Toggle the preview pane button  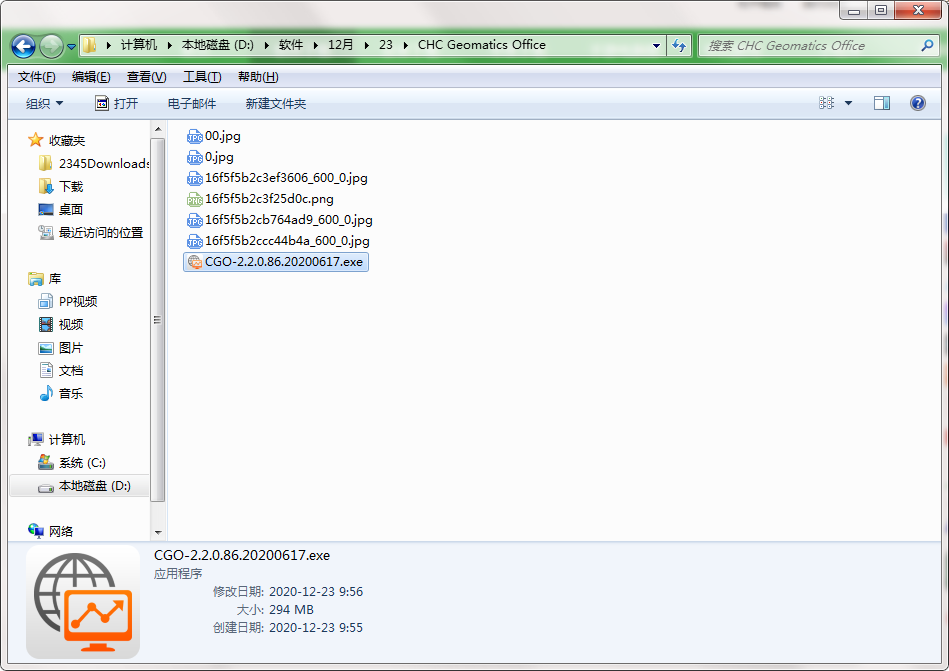coord(881,102)
